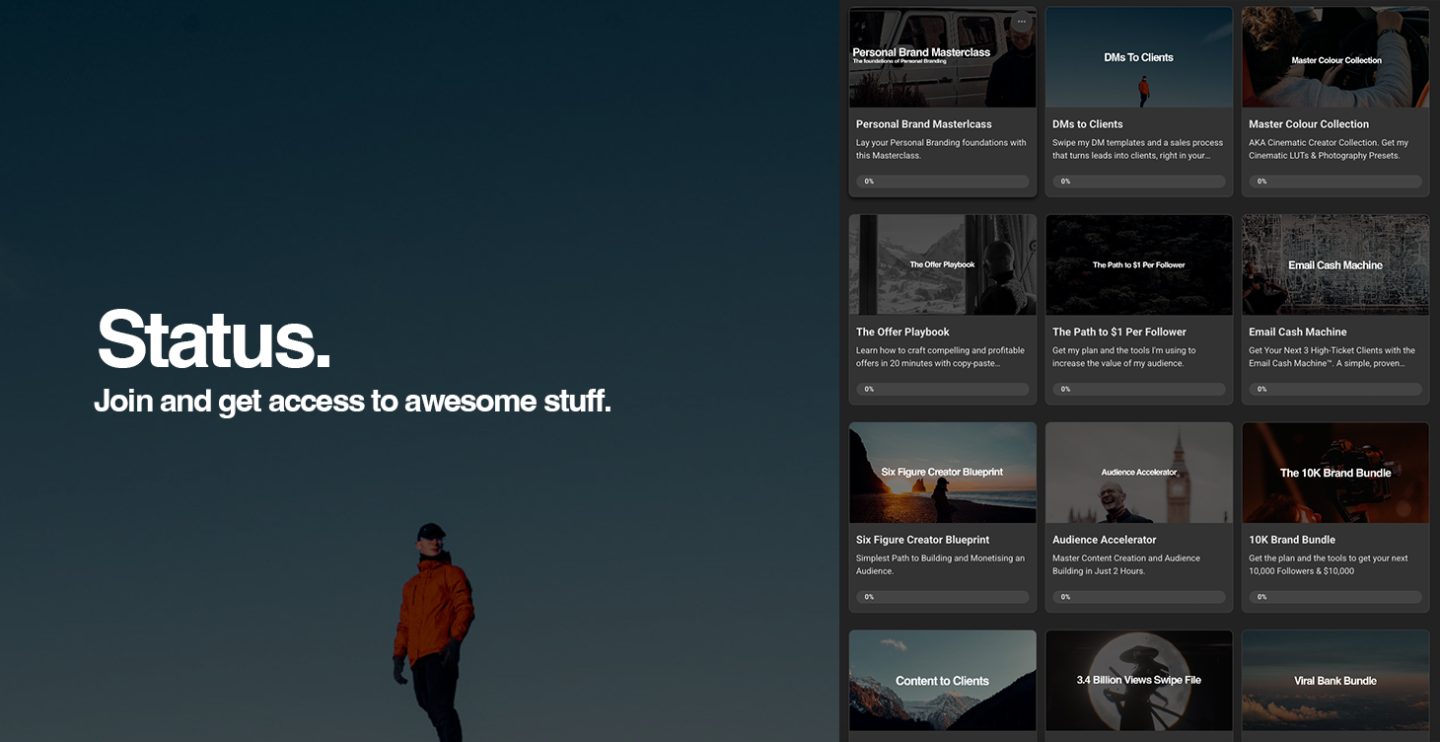This screenshot has width=1440, height=742.
Task: Click description 'Master Content Creation and Audience Building'
Action: click(1126, 565)
